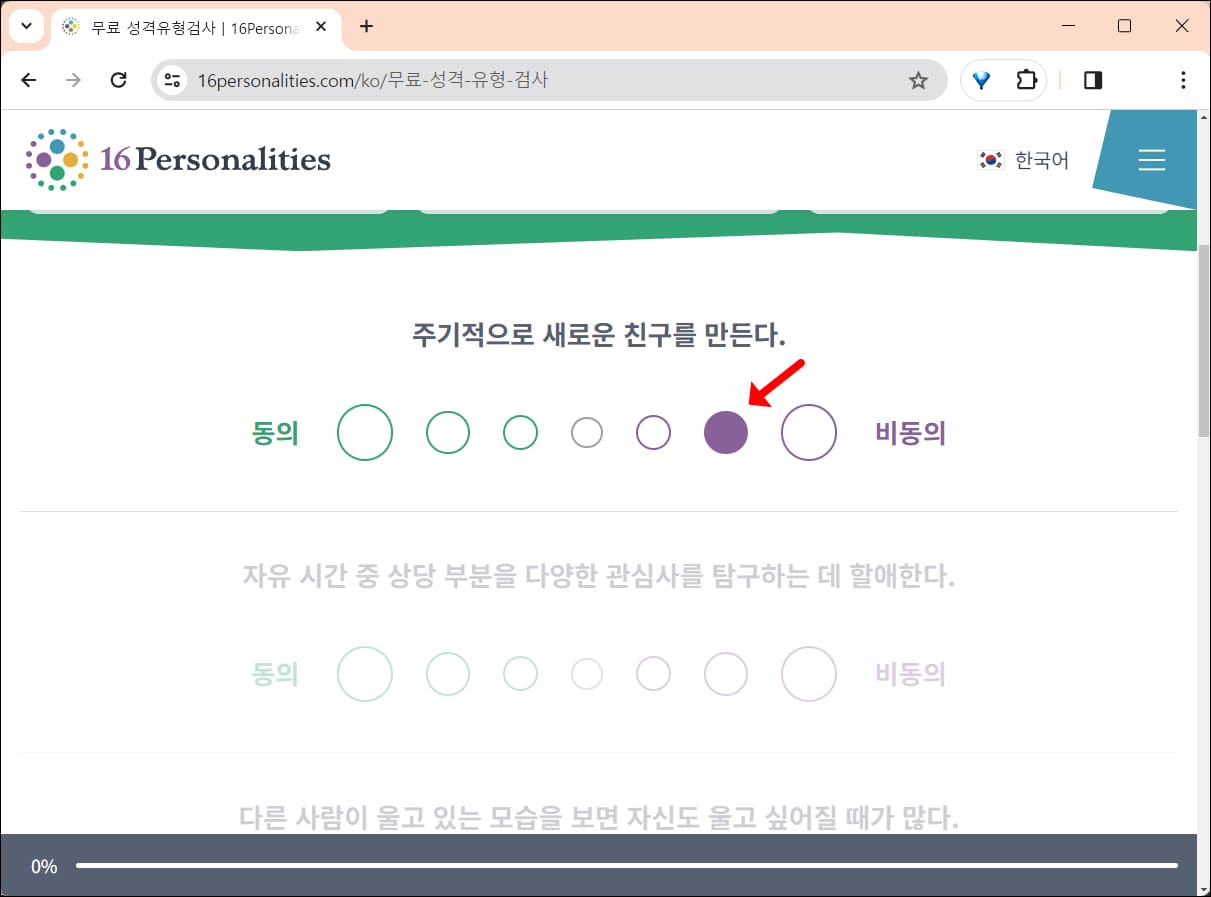Viewport: 1211px width, 897px height.
Task: Open the hamburger navigation menu
Action: coord(1151,159)
